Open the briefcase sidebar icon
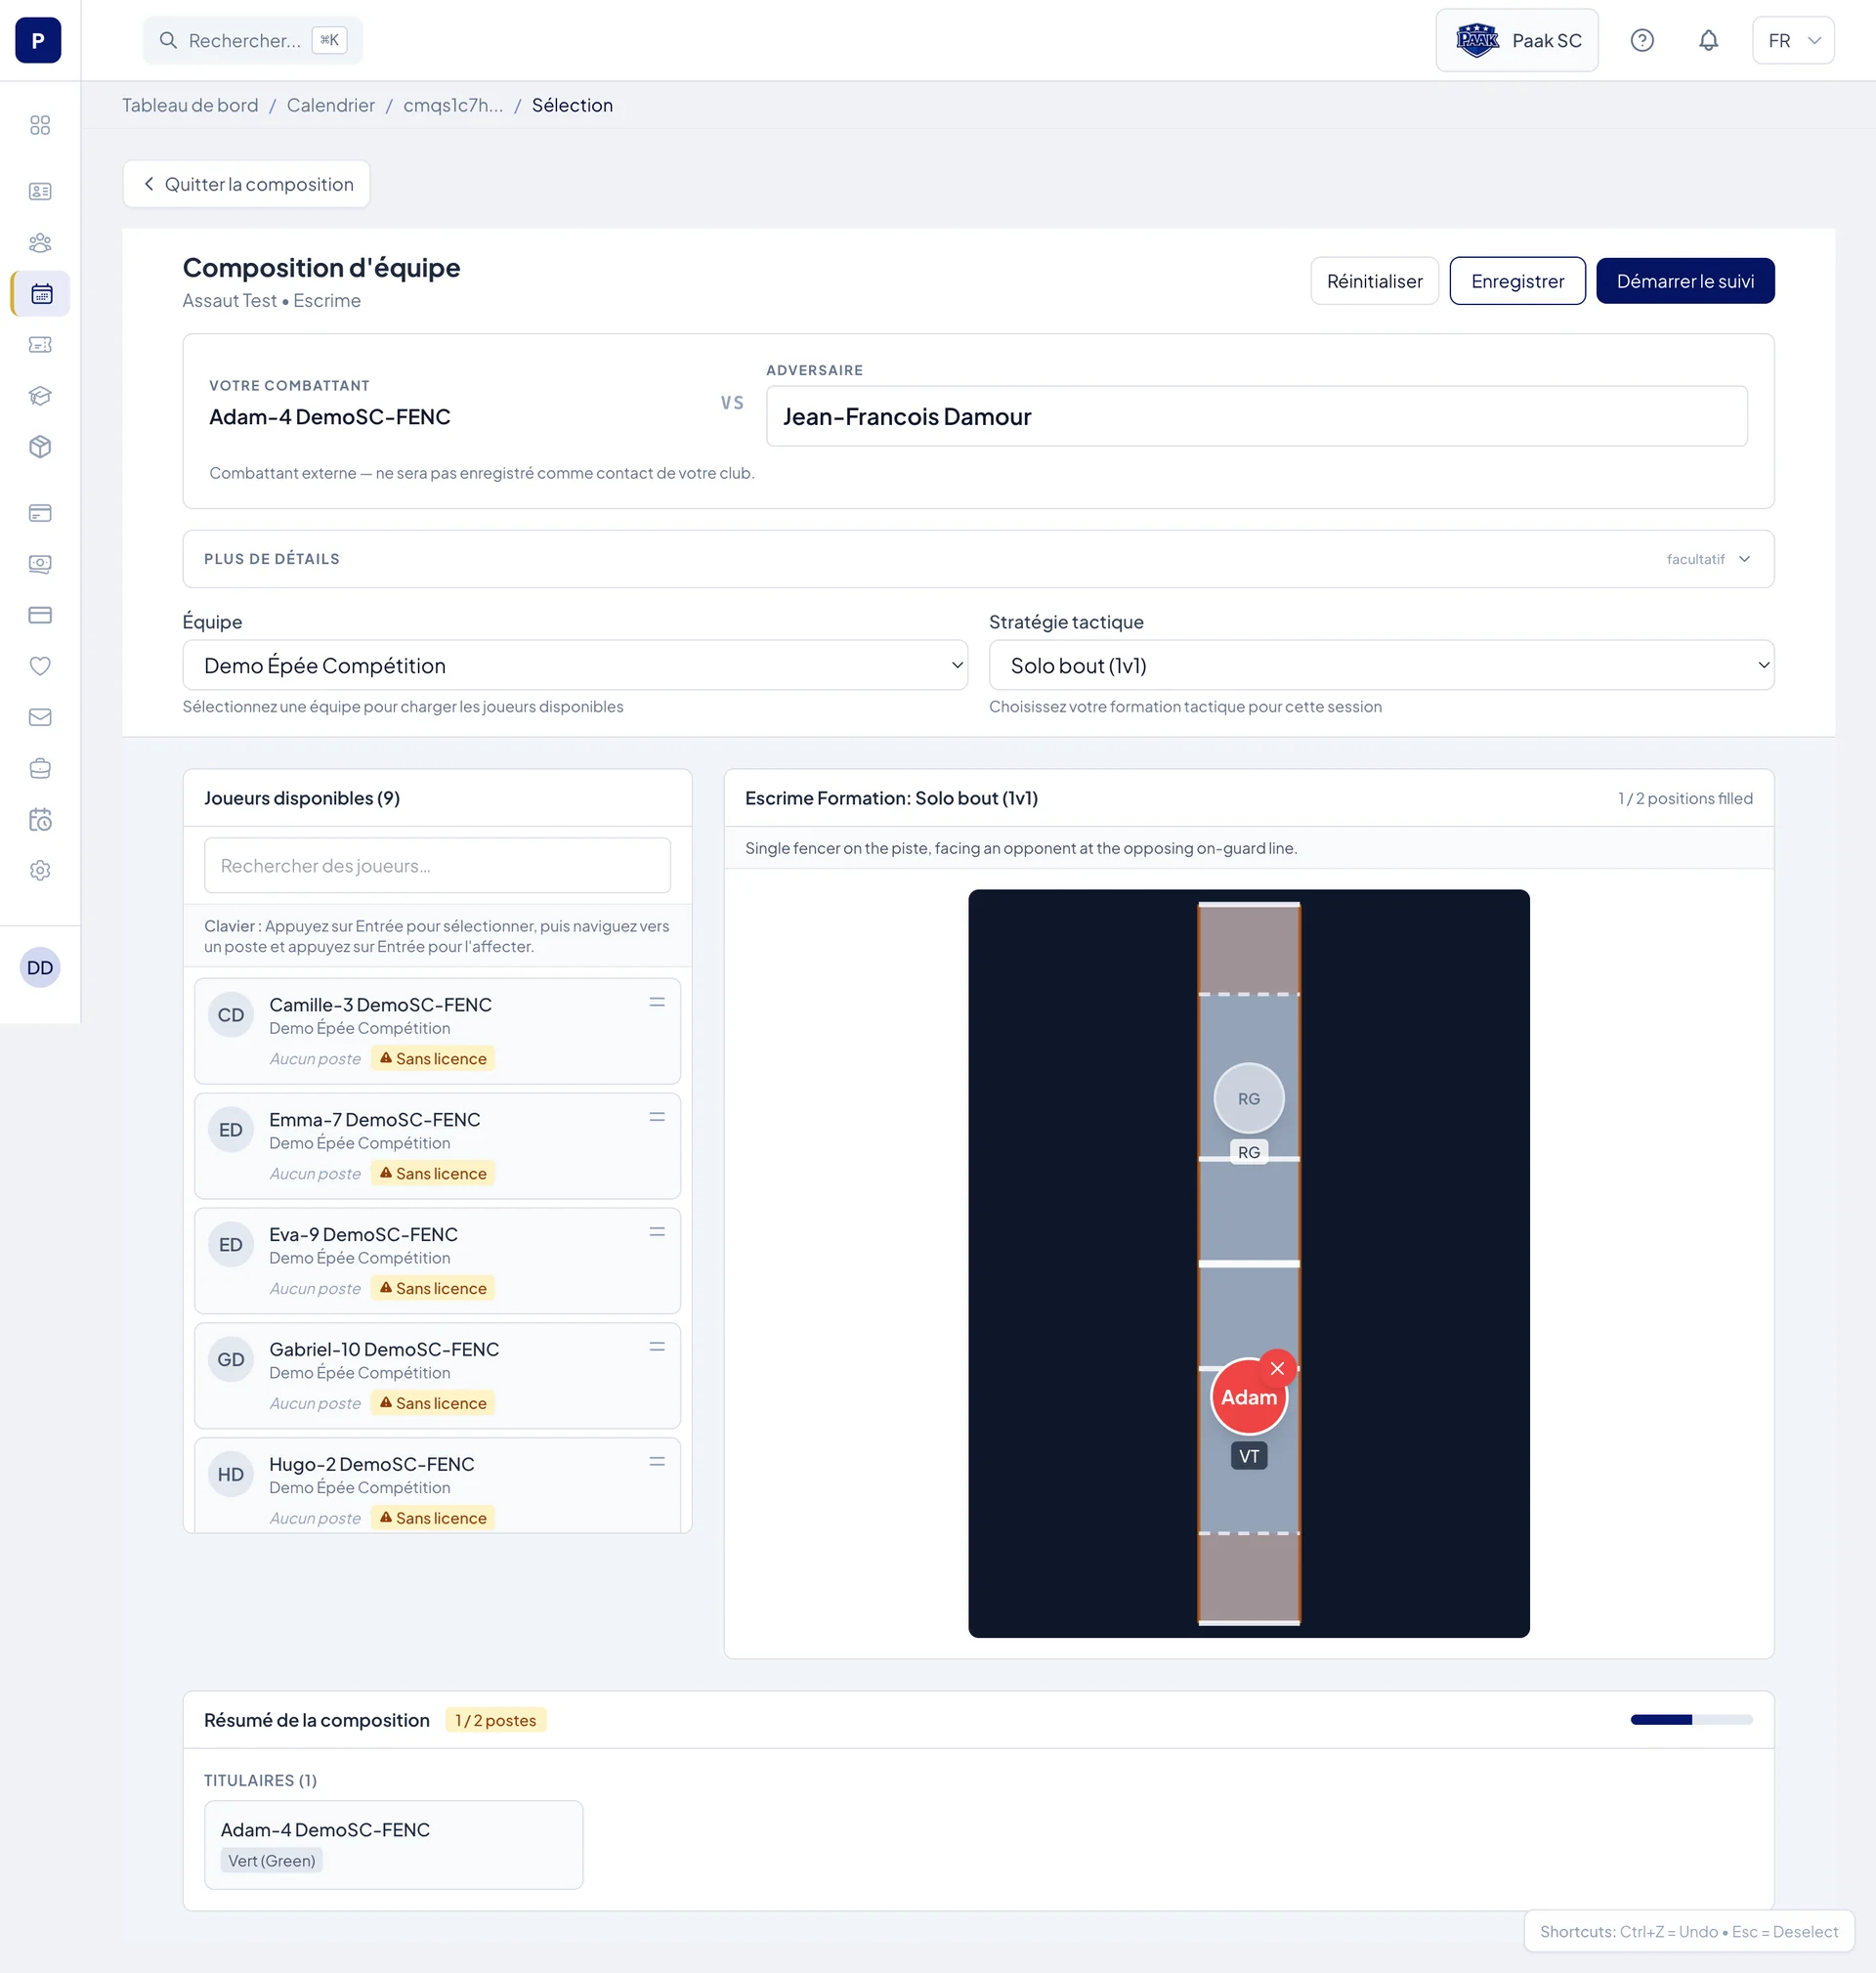 point(40,769)
